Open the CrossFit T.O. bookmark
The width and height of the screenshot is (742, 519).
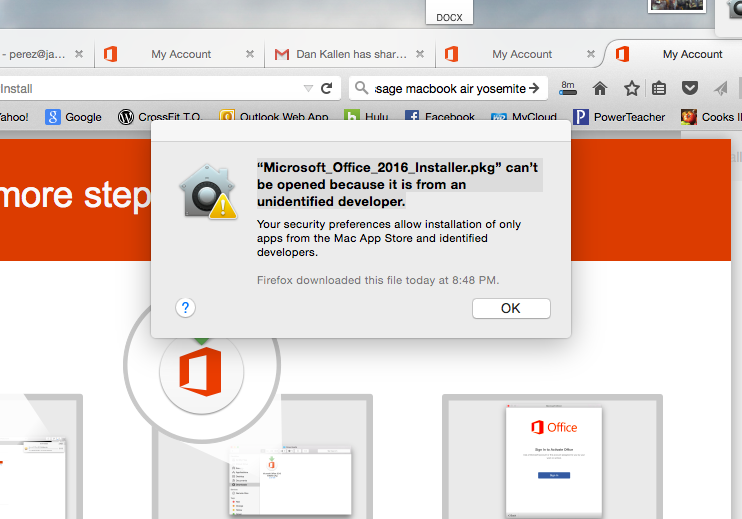click(x=161, y=117)
